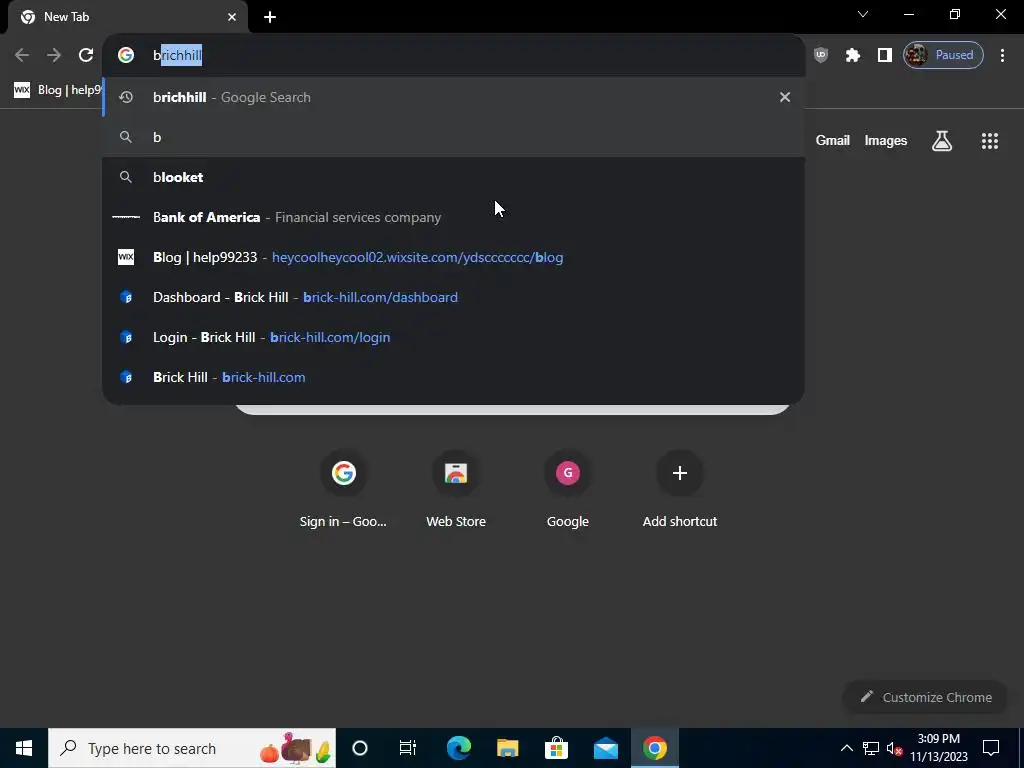This screenshot has height=768, width=1024.
Task: Open the muted volume tray icon
Action: (x=895, y=748)
